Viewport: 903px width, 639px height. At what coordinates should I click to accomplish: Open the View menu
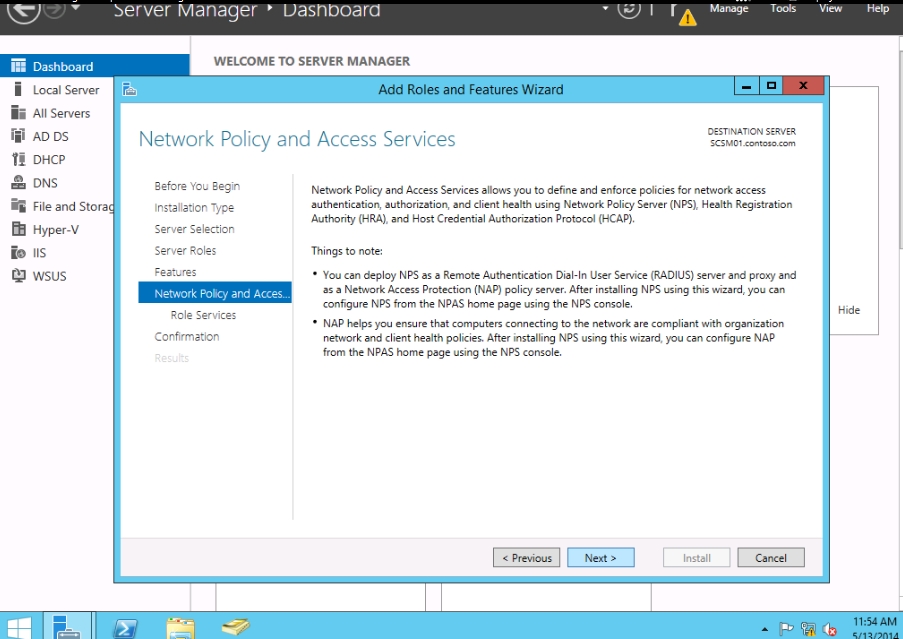tap(830, 9)
